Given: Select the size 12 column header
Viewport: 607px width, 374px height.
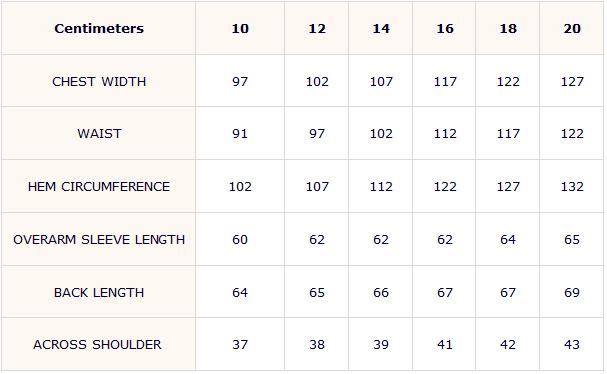Looking at the screenshot, I should click(317, 28).
